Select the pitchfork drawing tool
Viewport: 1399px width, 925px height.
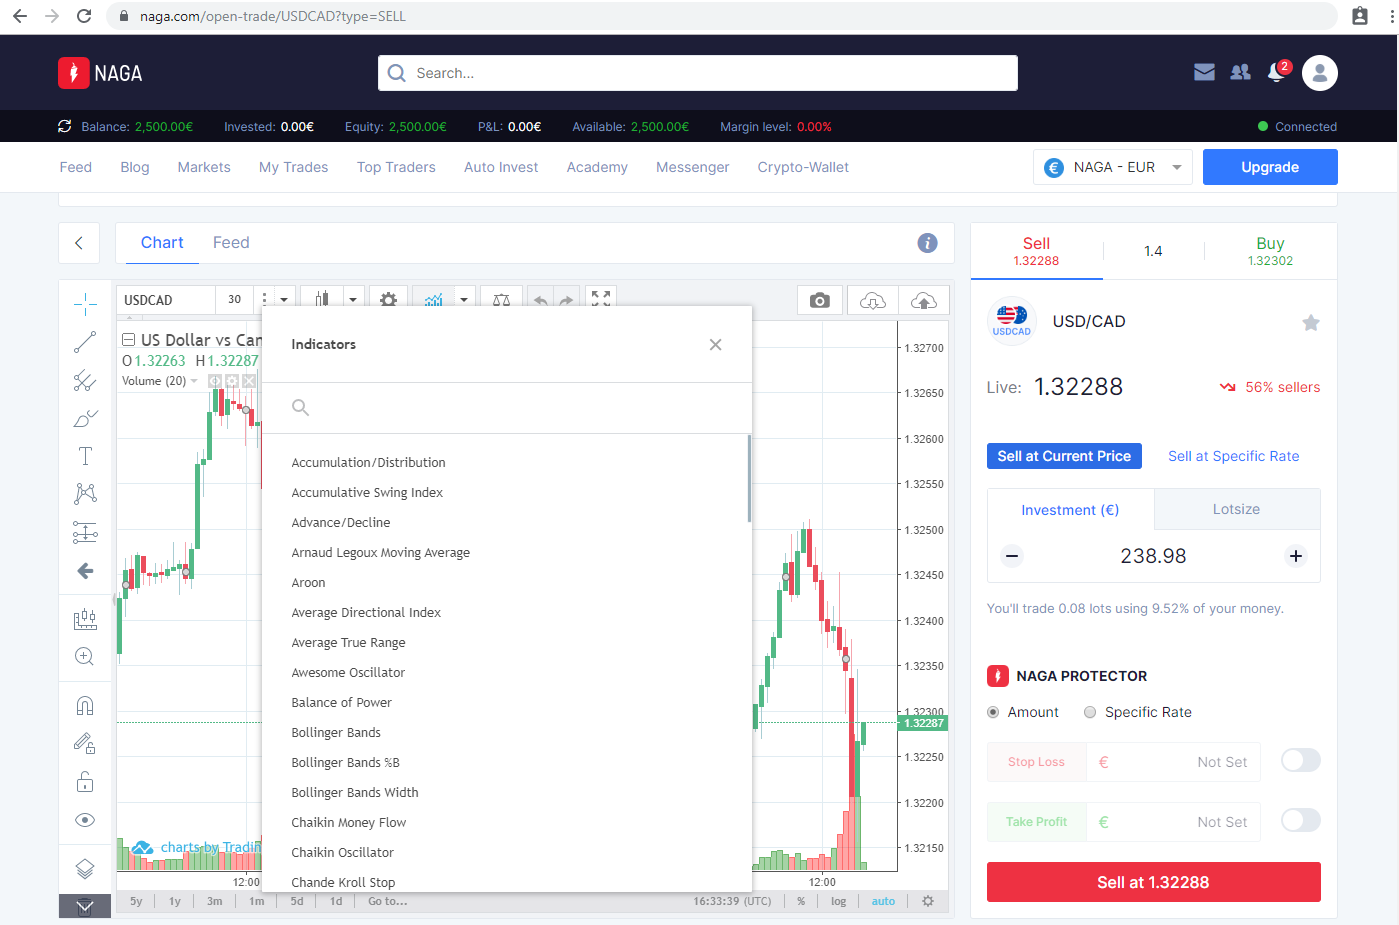click(x=85, y=381)
